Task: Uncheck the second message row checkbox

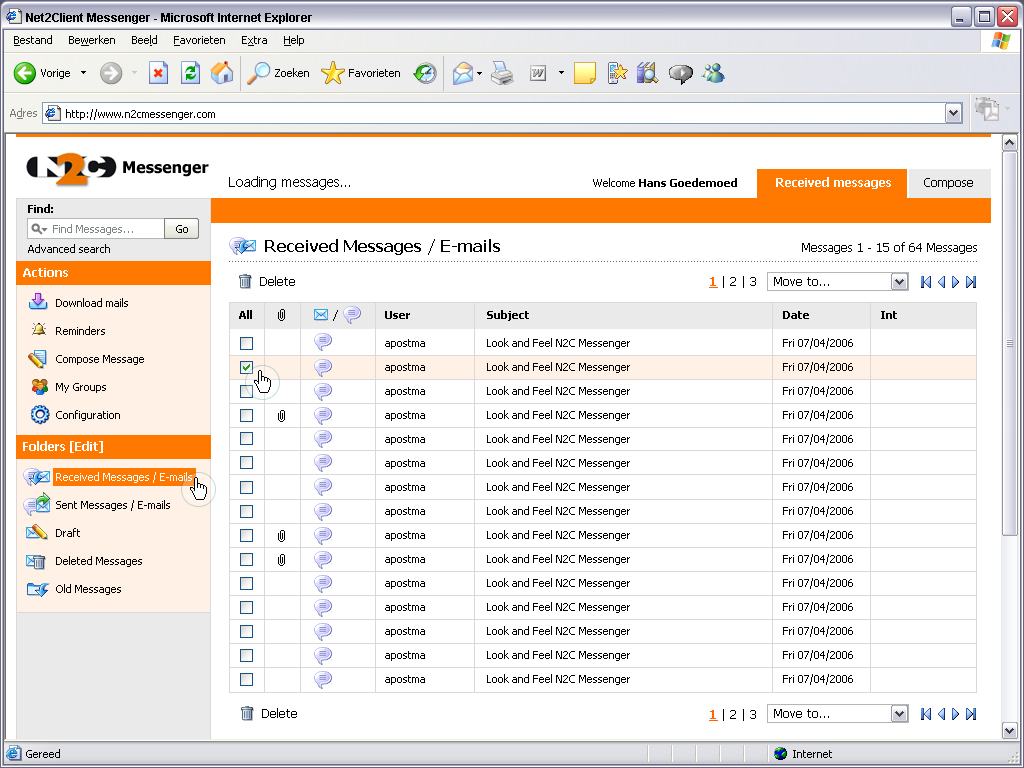Action: [246, 367]
